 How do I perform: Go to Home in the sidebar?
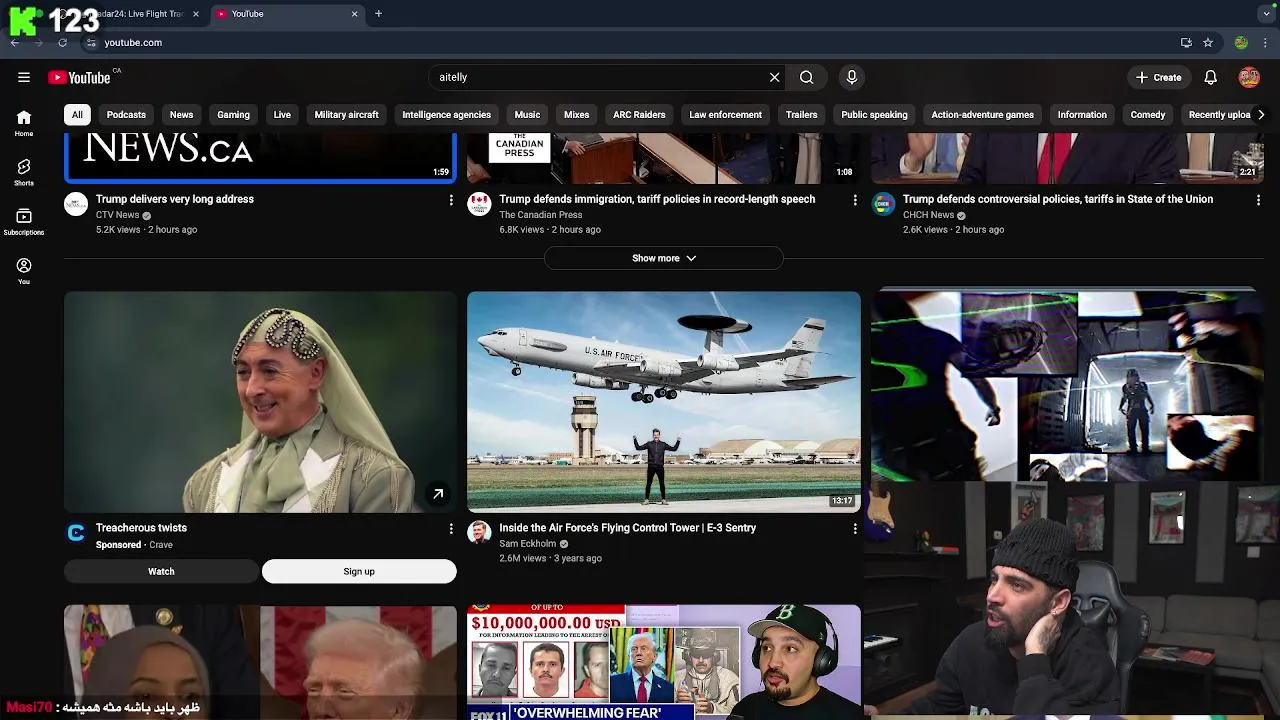pyautogui.click(x=24, y=123)
